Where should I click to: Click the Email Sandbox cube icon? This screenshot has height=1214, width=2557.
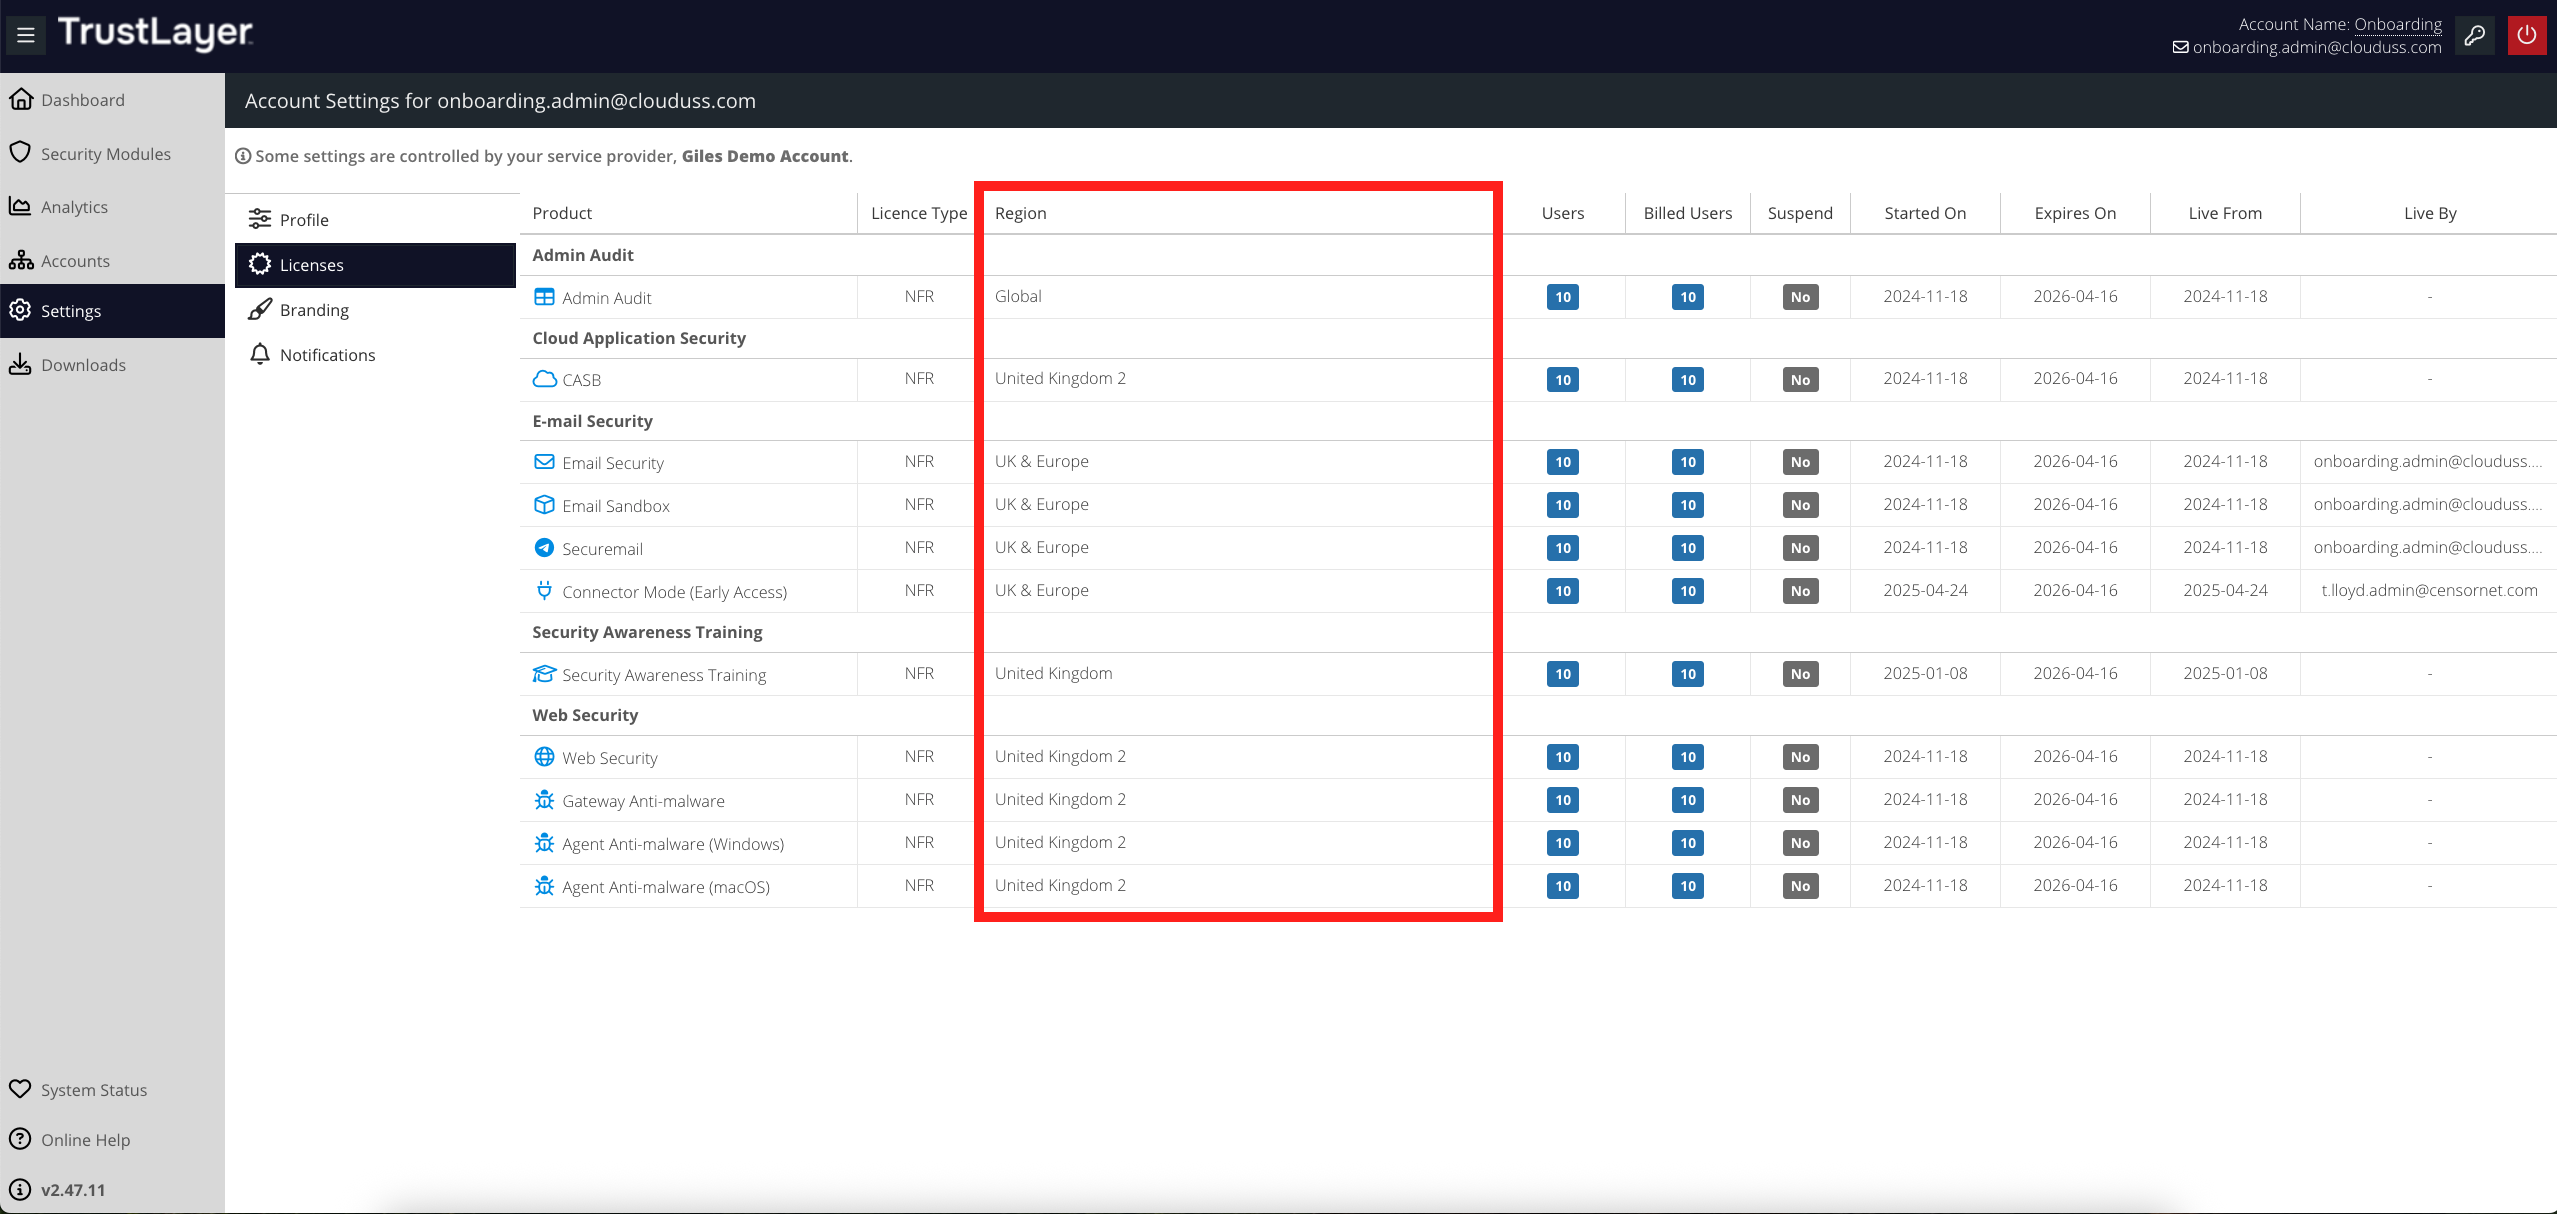point(544,505)
